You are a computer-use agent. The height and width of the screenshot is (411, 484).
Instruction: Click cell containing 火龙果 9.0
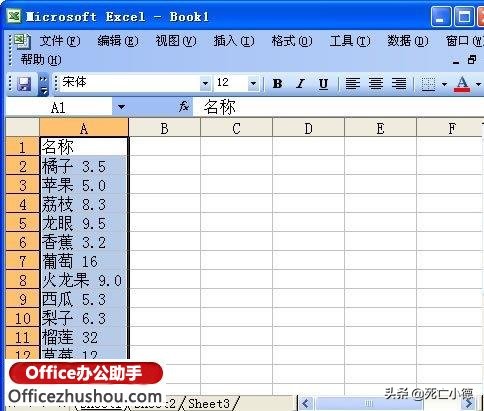click(84, 280)
